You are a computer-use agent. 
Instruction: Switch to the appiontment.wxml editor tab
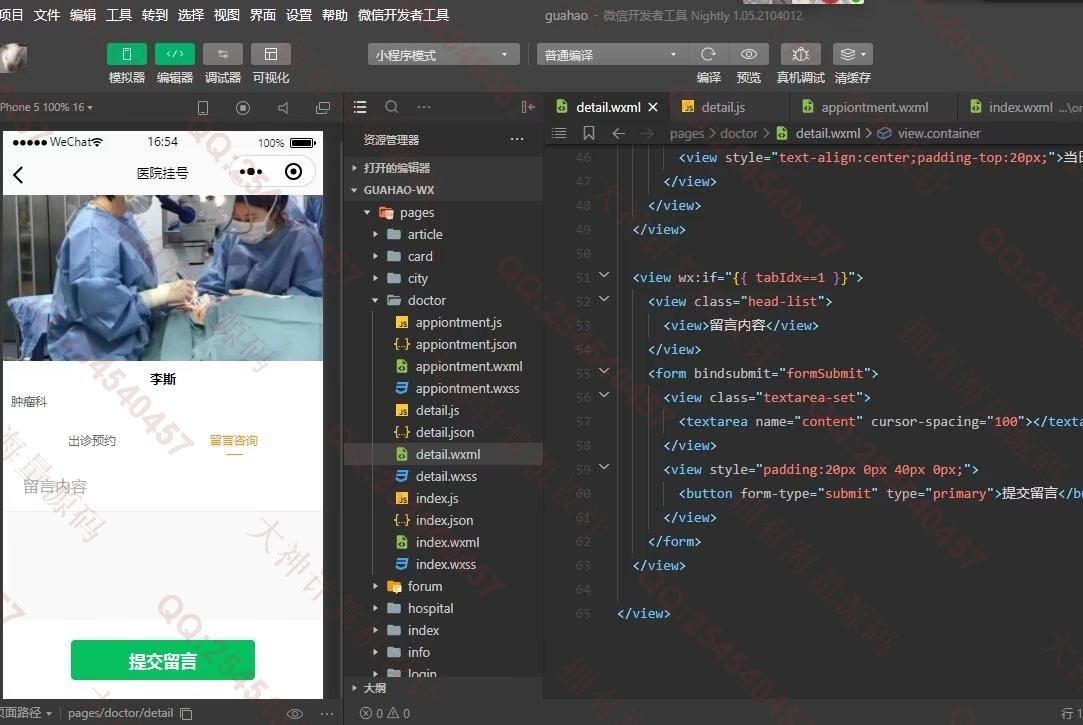[x=874, y=107]
